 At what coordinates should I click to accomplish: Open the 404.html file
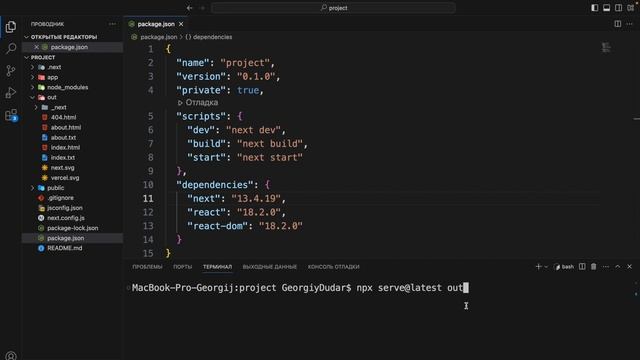click(63, 117)
